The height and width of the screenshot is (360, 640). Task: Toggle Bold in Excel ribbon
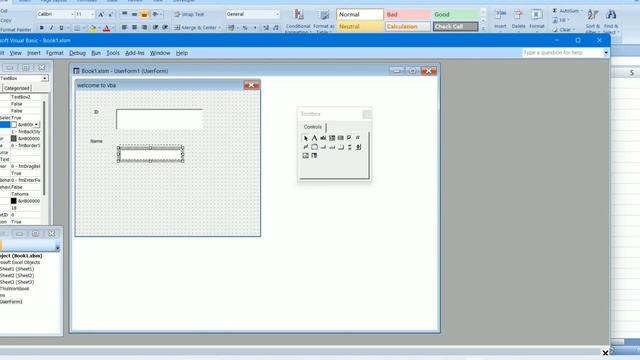[42, 28]
